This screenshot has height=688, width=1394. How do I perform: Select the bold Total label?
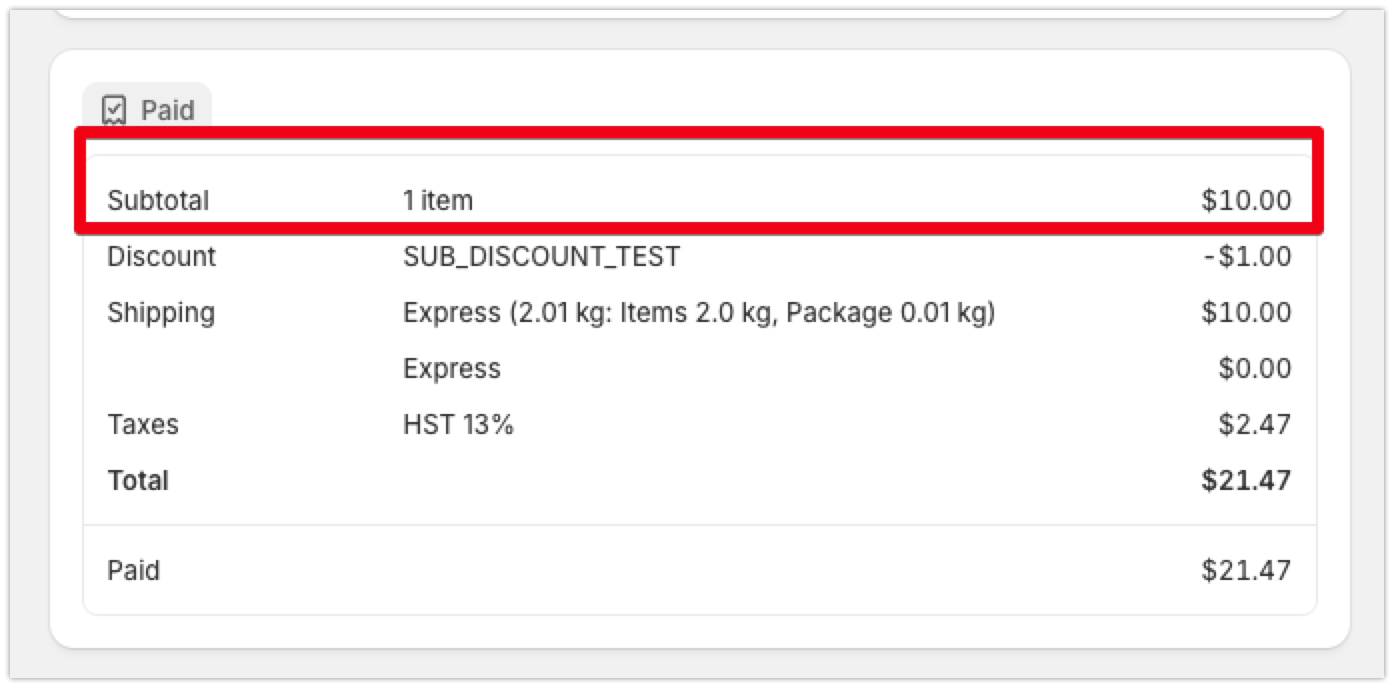(138, 481)
